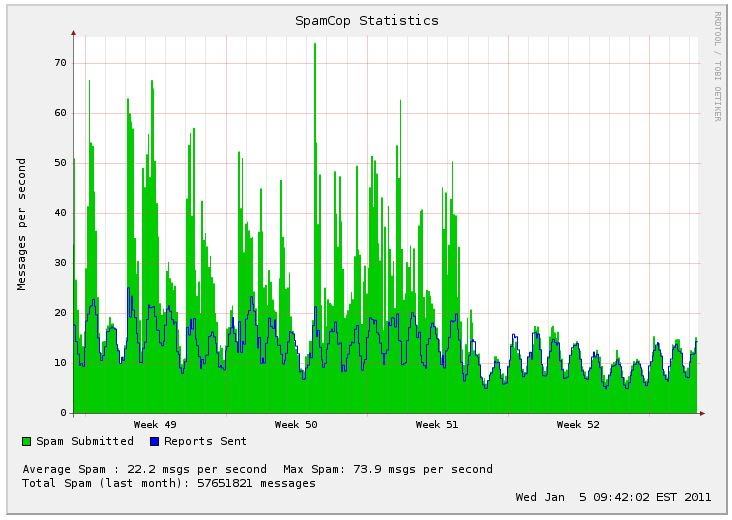The width and height of the screenshot is (732, 520).
Task: Click the 40 value on y-axis
Action: click(x=61, y=213)
